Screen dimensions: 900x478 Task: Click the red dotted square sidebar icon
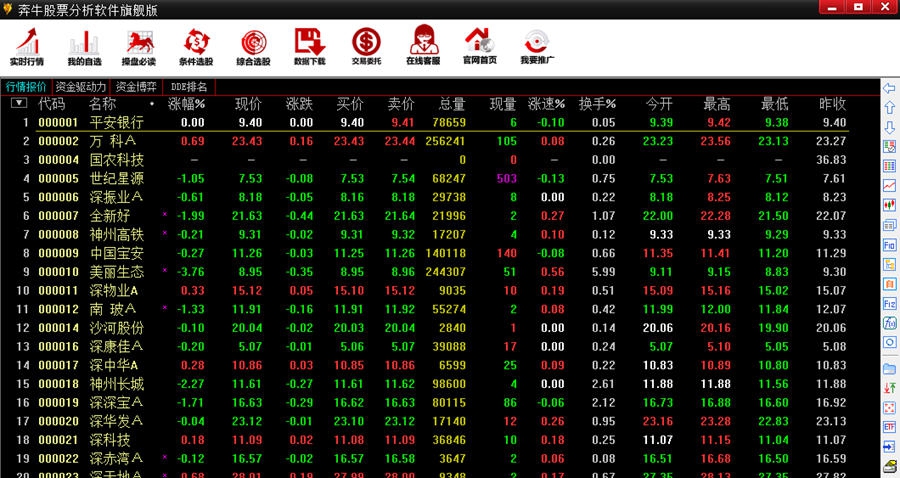889,407
